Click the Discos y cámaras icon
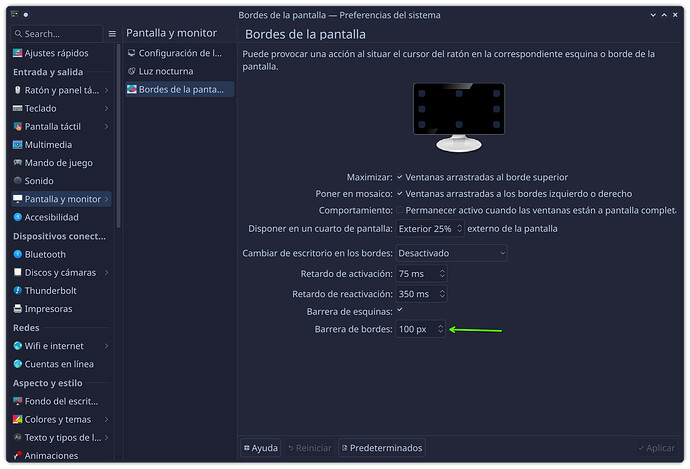690x469 pixels. pos(18,272)
